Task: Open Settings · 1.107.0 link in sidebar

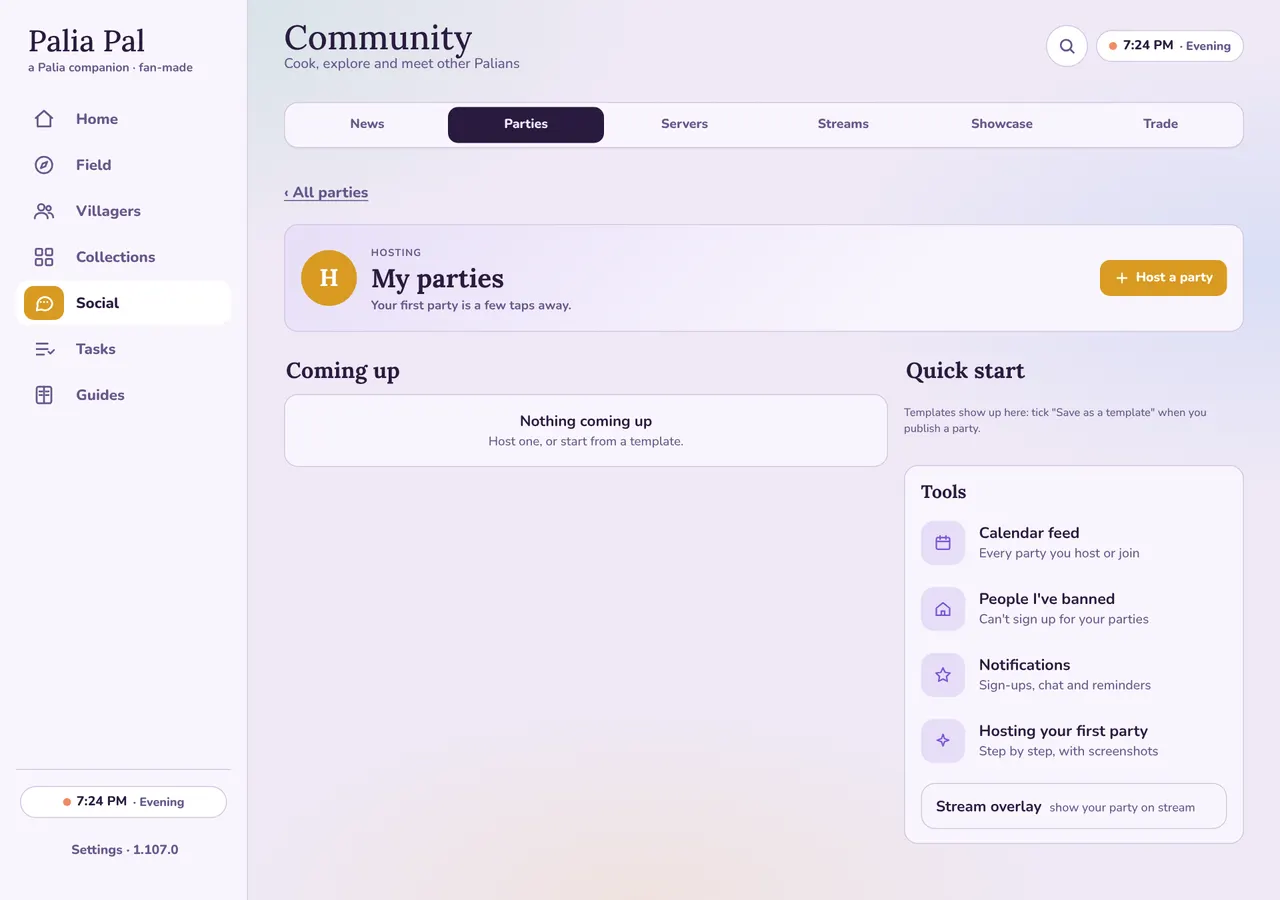Action: pos(124,849)
